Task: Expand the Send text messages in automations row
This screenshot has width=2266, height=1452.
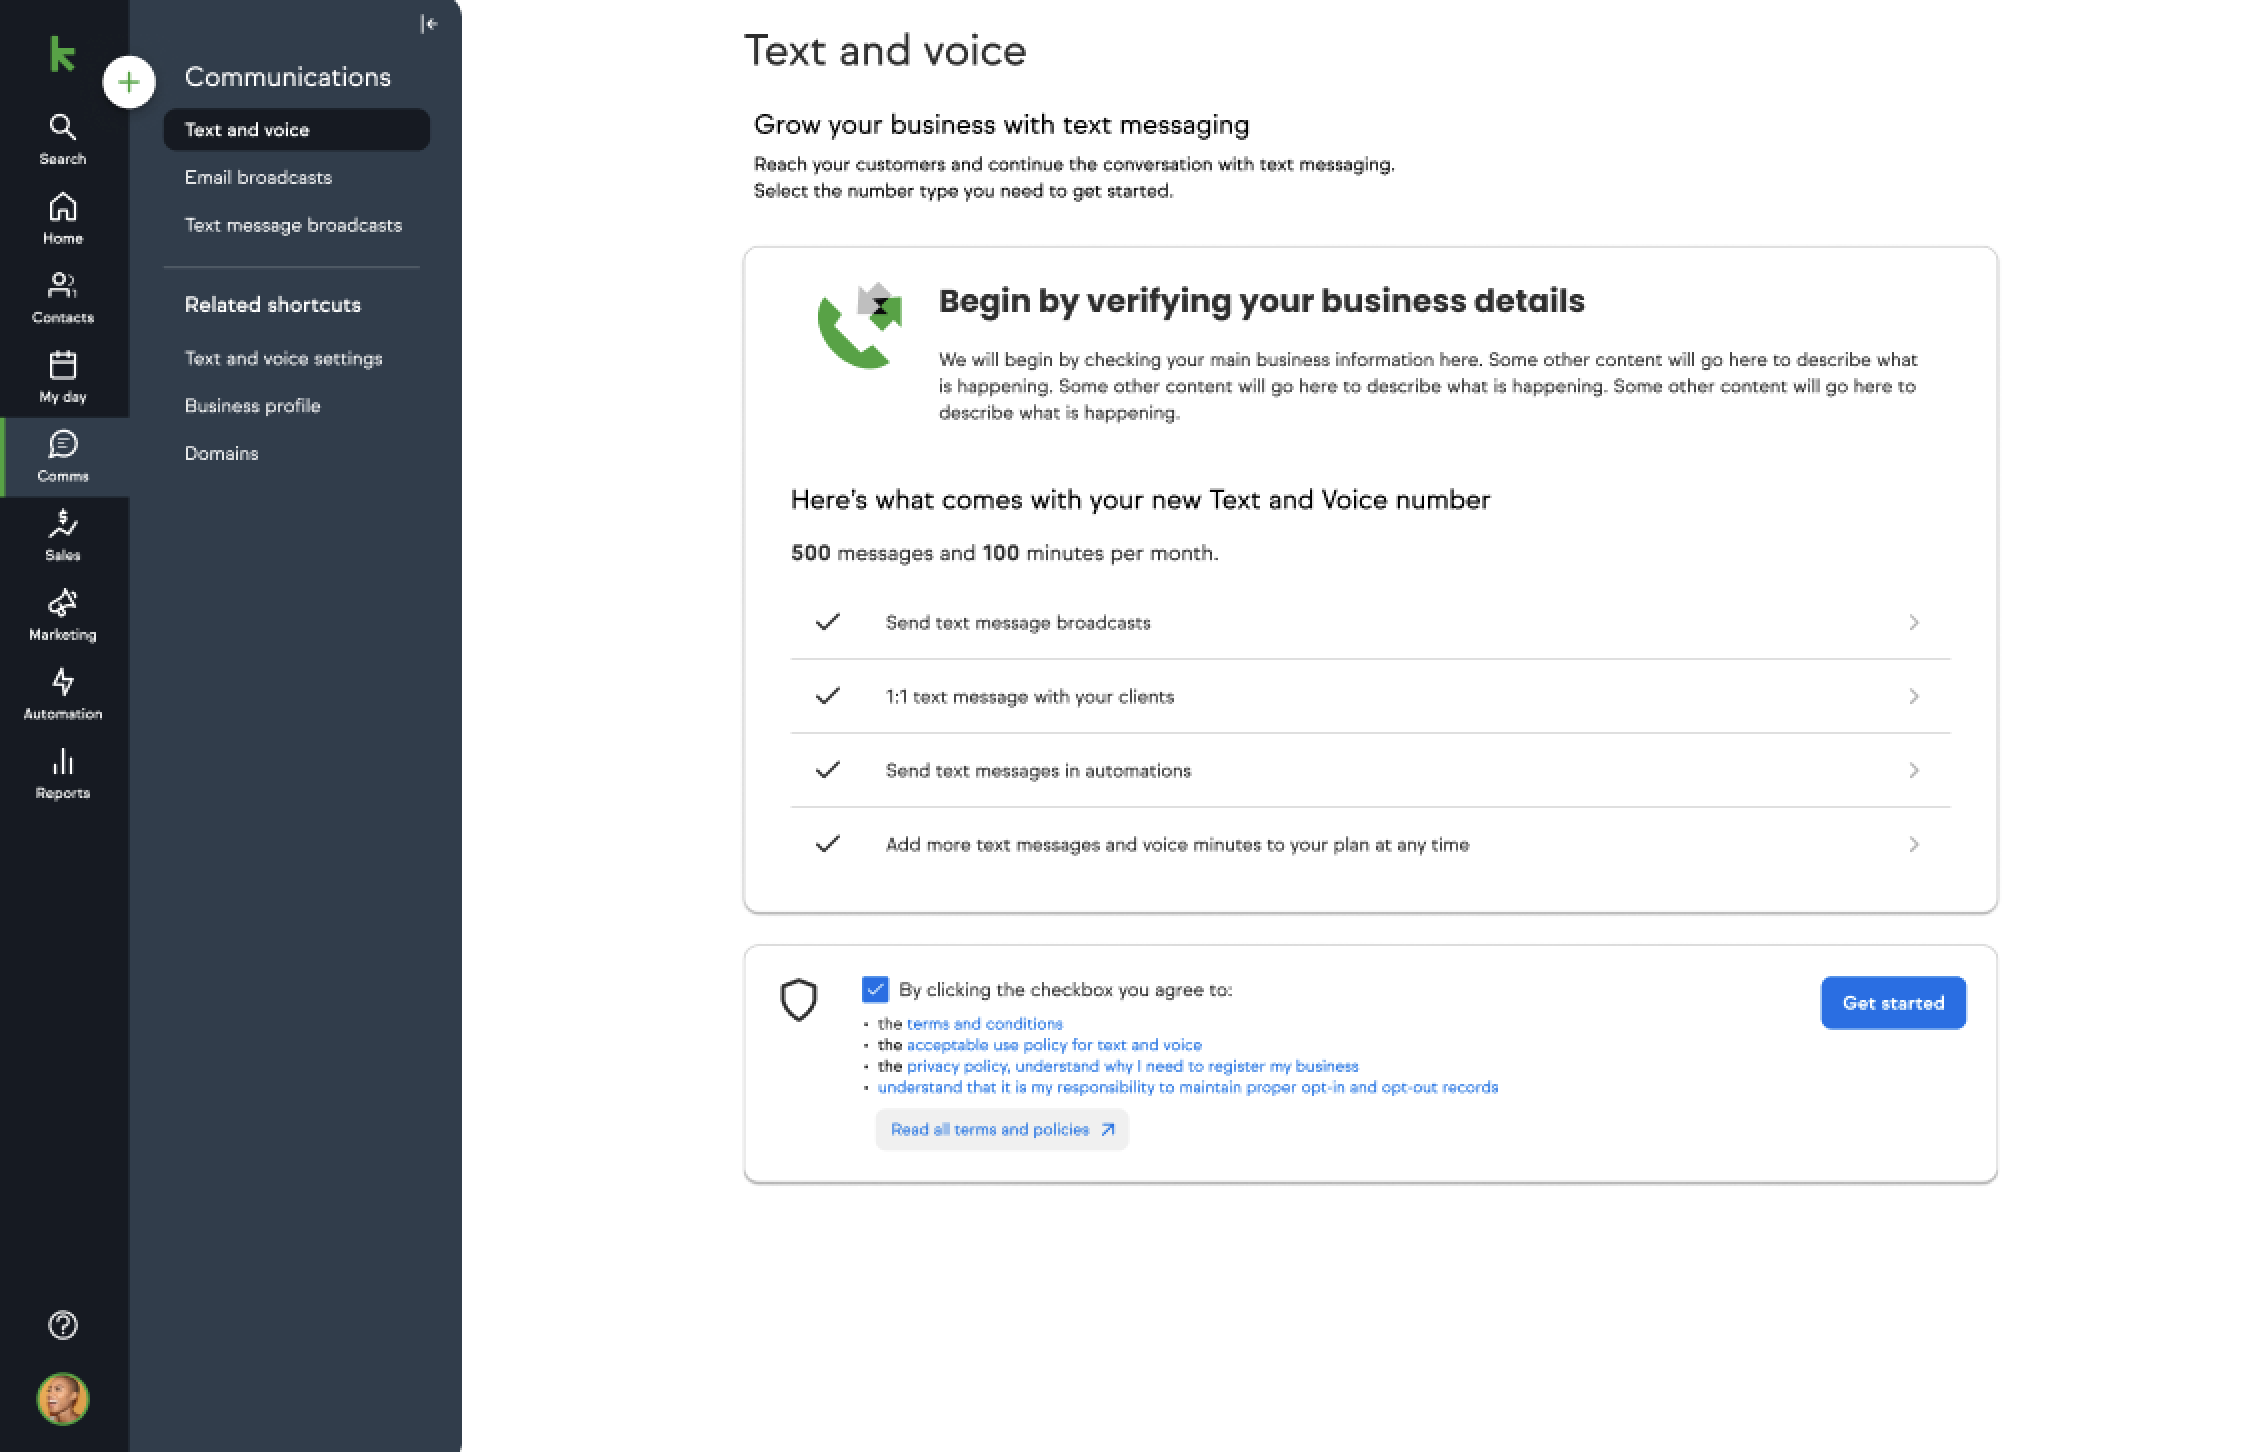Action: tap(1913, 771)
